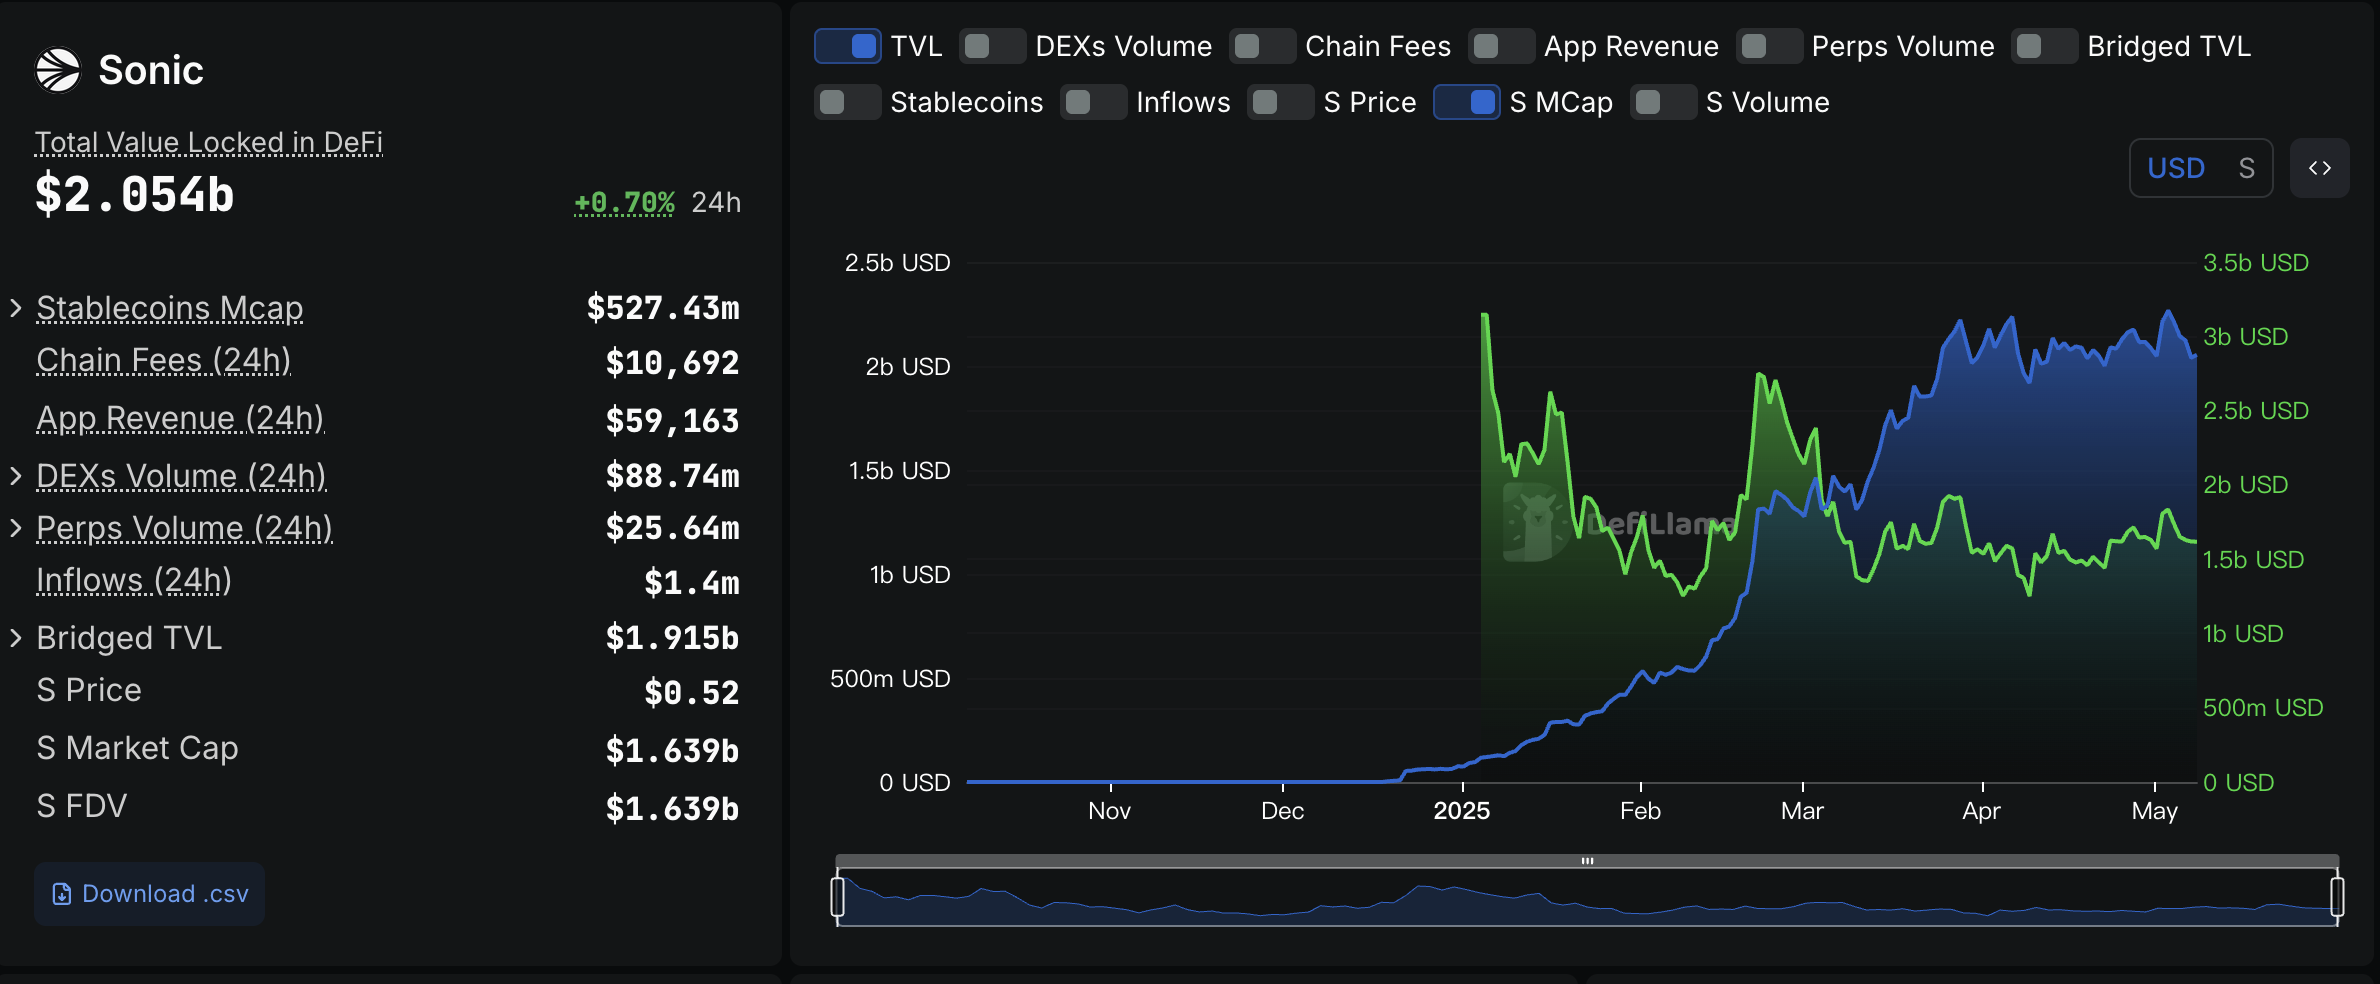Disable the TVL chart toggle
Screen dimensions: 2380x984
848,46
